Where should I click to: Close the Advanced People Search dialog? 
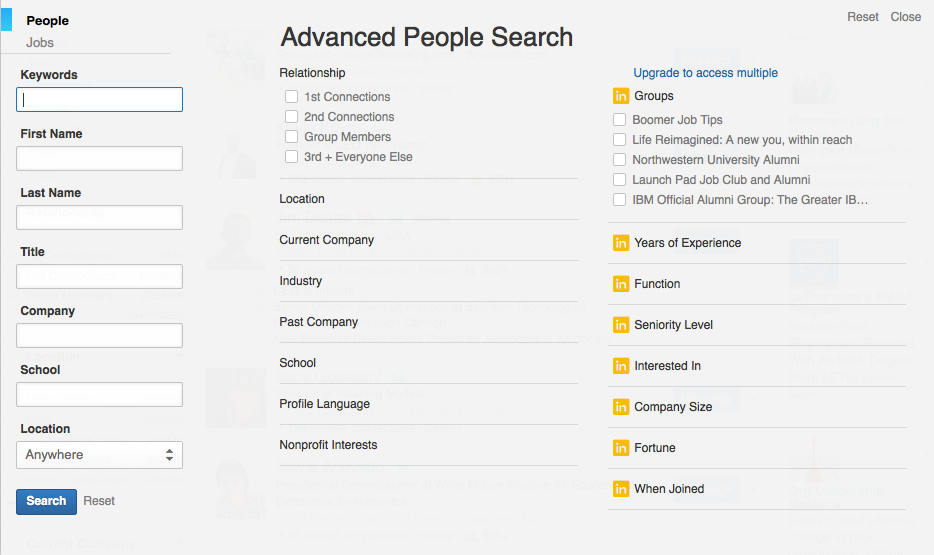tap(905, 17)
